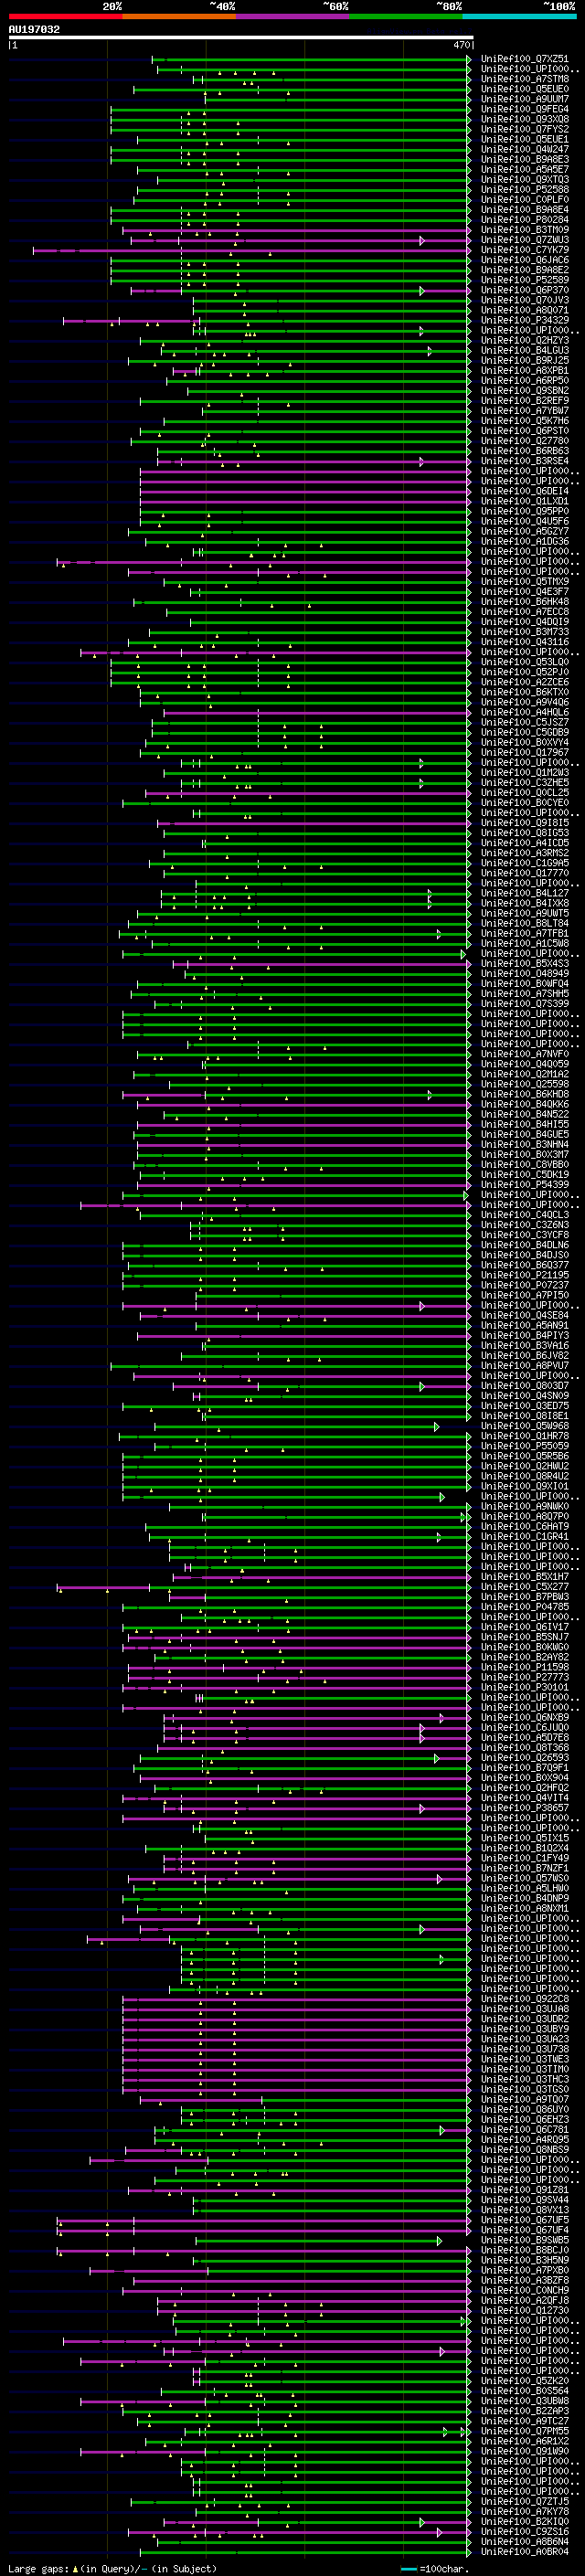Open hit UniRef100_Q5EUE0
Screen dimensions: 585x2576
pos(525,89)
